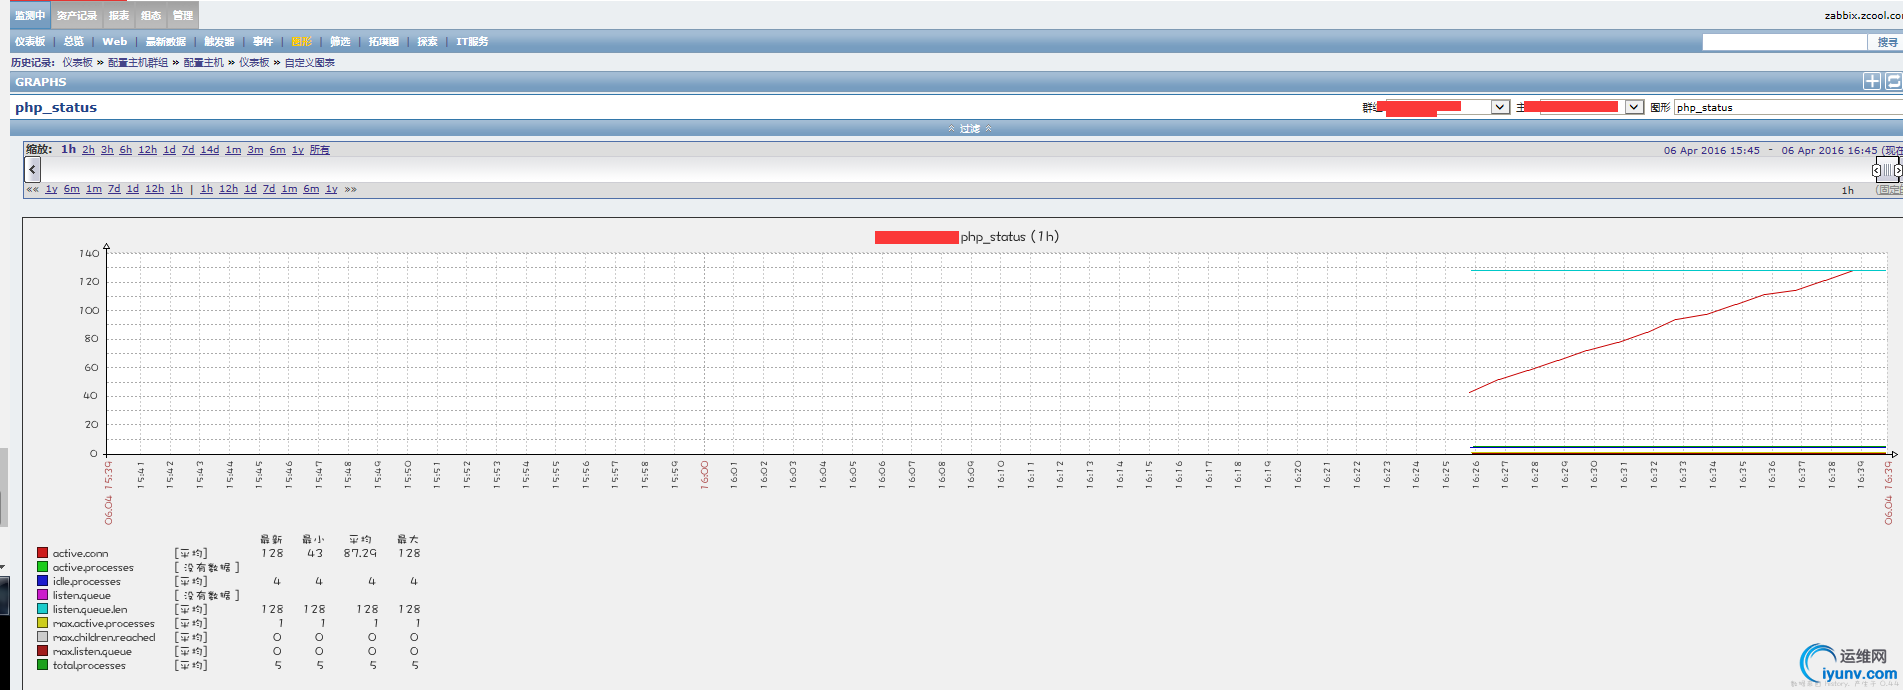Viewport: 1903px width, 690px height.
Task: Click the active.processes green swatch
Action: (42, 566)
